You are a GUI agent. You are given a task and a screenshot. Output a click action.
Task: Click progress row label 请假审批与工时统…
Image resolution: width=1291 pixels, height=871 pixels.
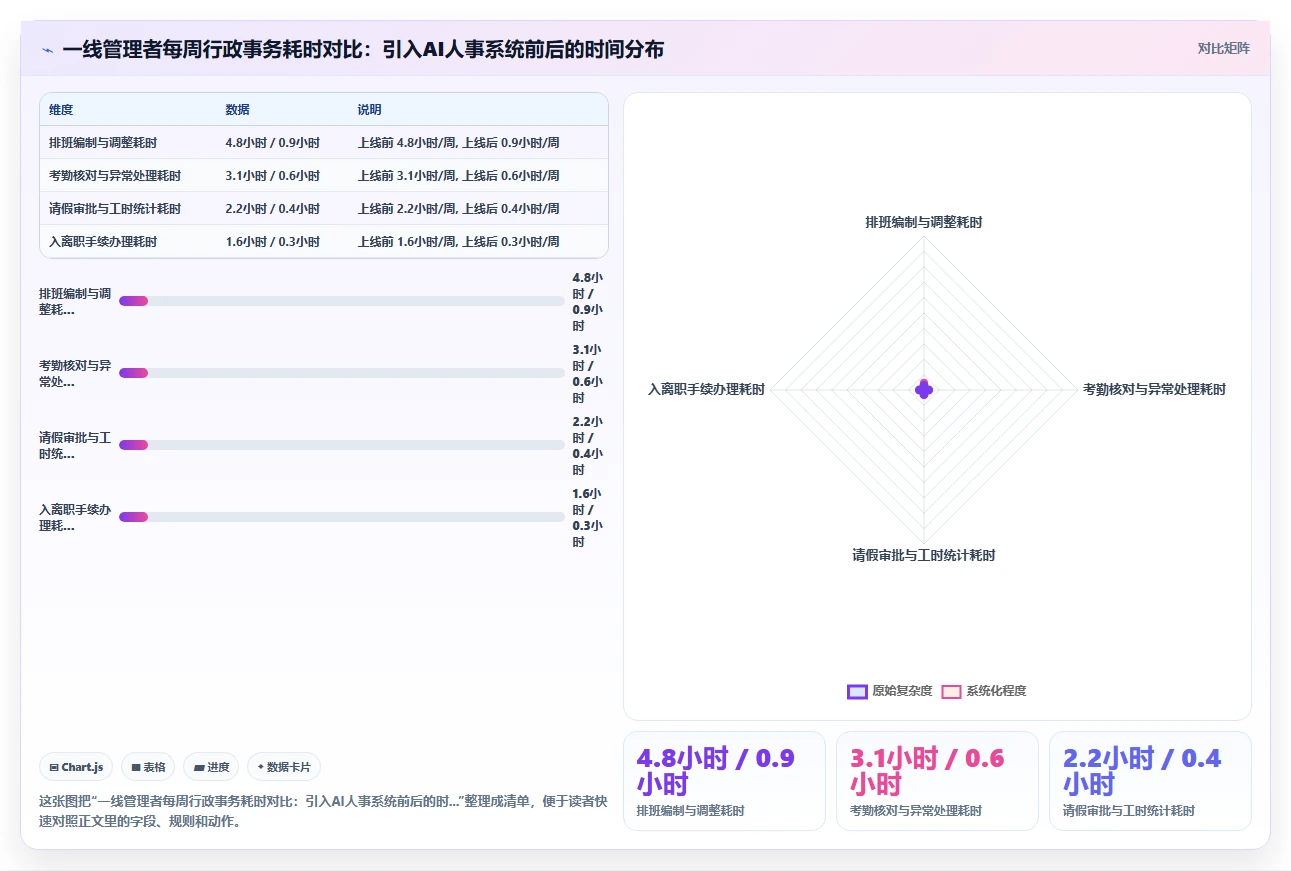(76, 445)
